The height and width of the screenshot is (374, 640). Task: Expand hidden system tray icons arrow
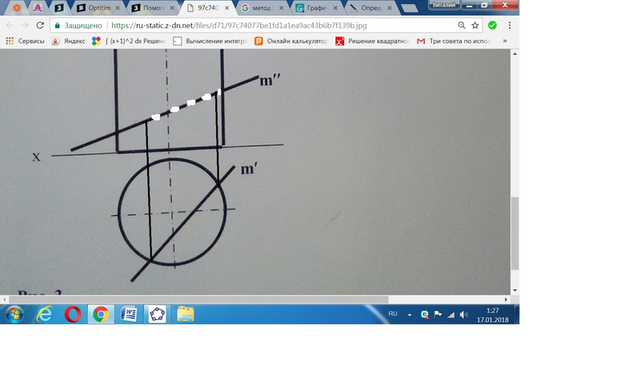click(409, 315)
